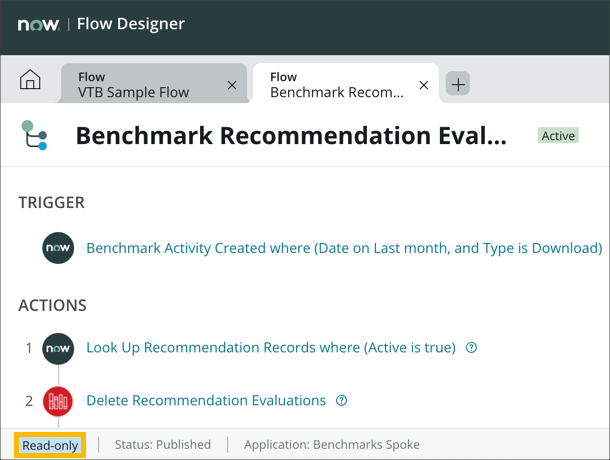
Task: Add a new tab with plus button
Action: coord(457,85)
